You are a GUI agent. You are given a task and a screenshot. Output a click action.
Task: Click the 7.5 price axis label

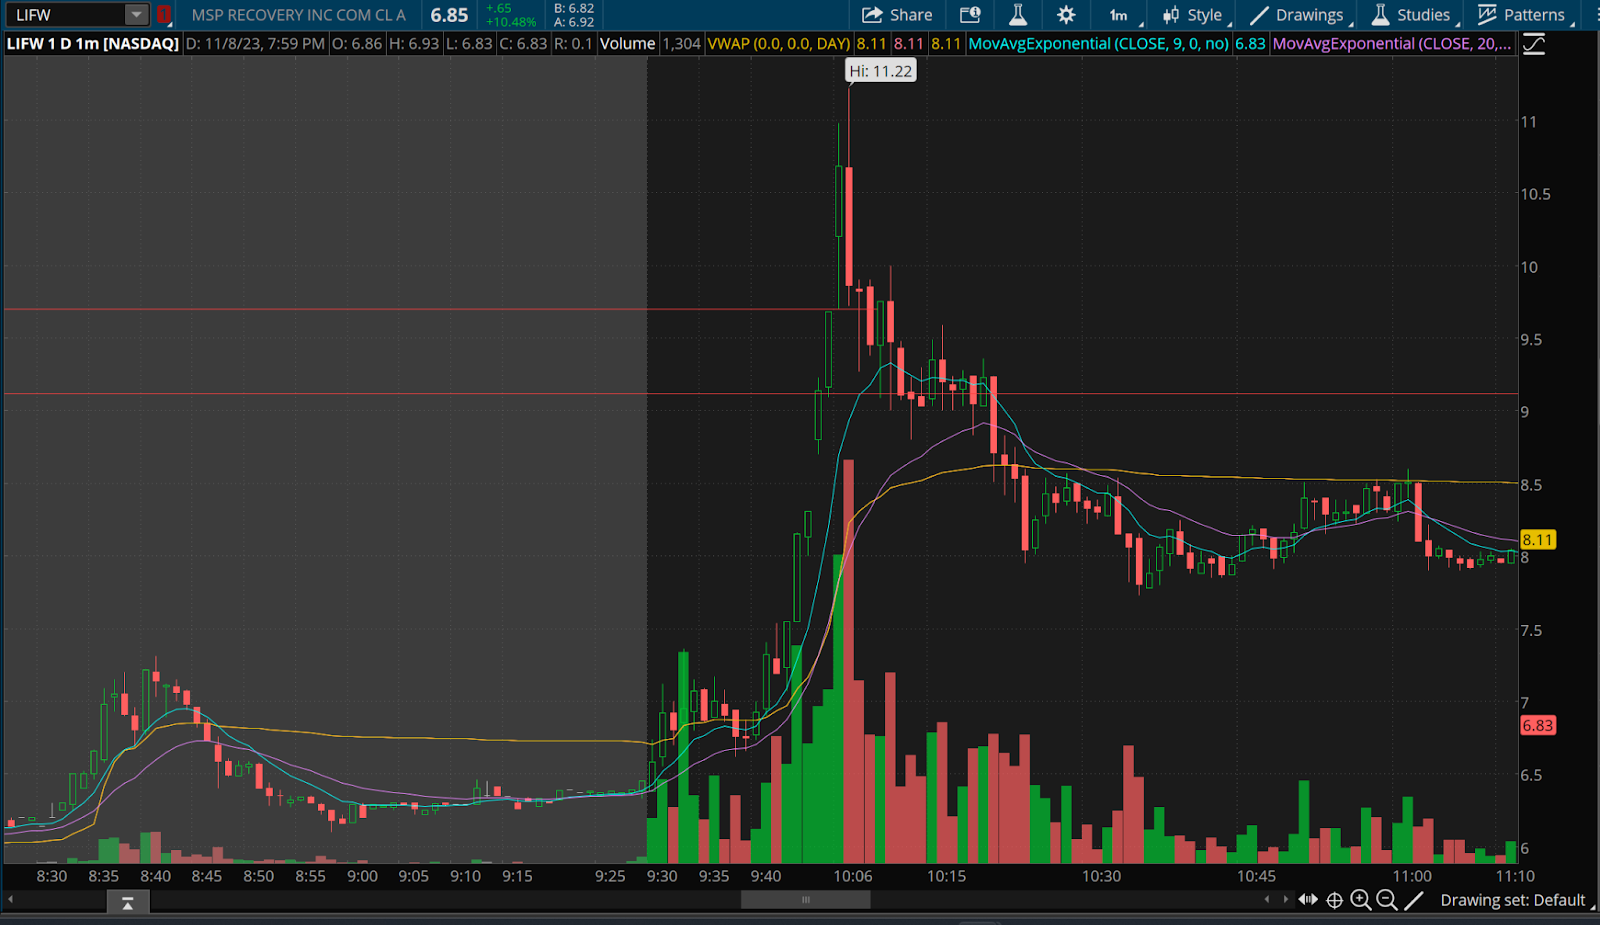tap(1530, 630)
